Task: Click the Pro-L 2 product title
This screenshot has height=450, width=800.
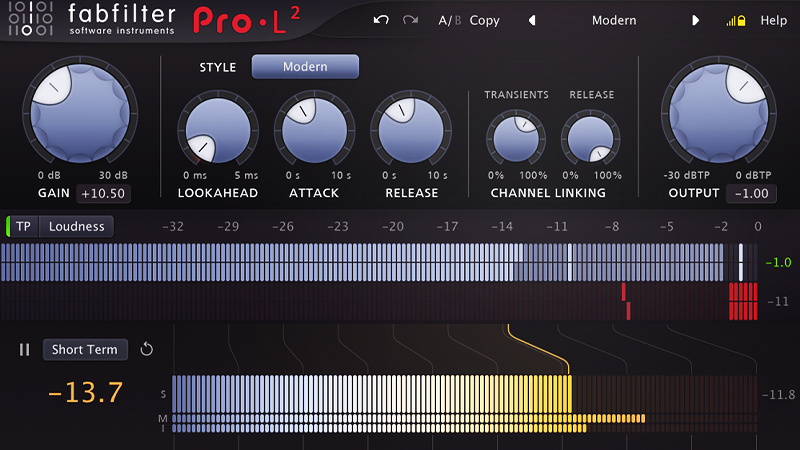Action: coord(246,20)
